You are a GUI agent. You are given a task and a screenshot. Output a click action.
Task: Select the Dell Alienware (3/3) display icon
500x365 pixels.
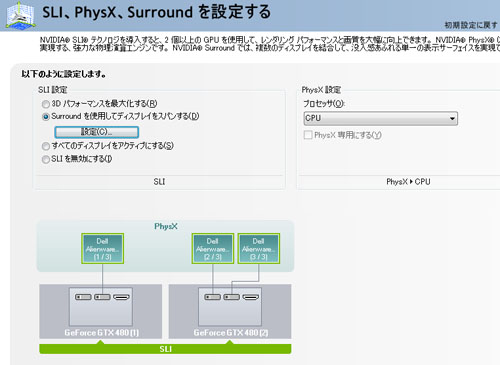pos(259,248)
